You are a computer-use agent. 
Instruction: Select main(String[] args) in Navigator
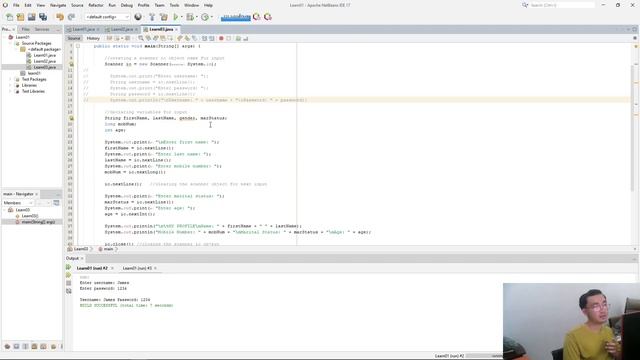38,222
